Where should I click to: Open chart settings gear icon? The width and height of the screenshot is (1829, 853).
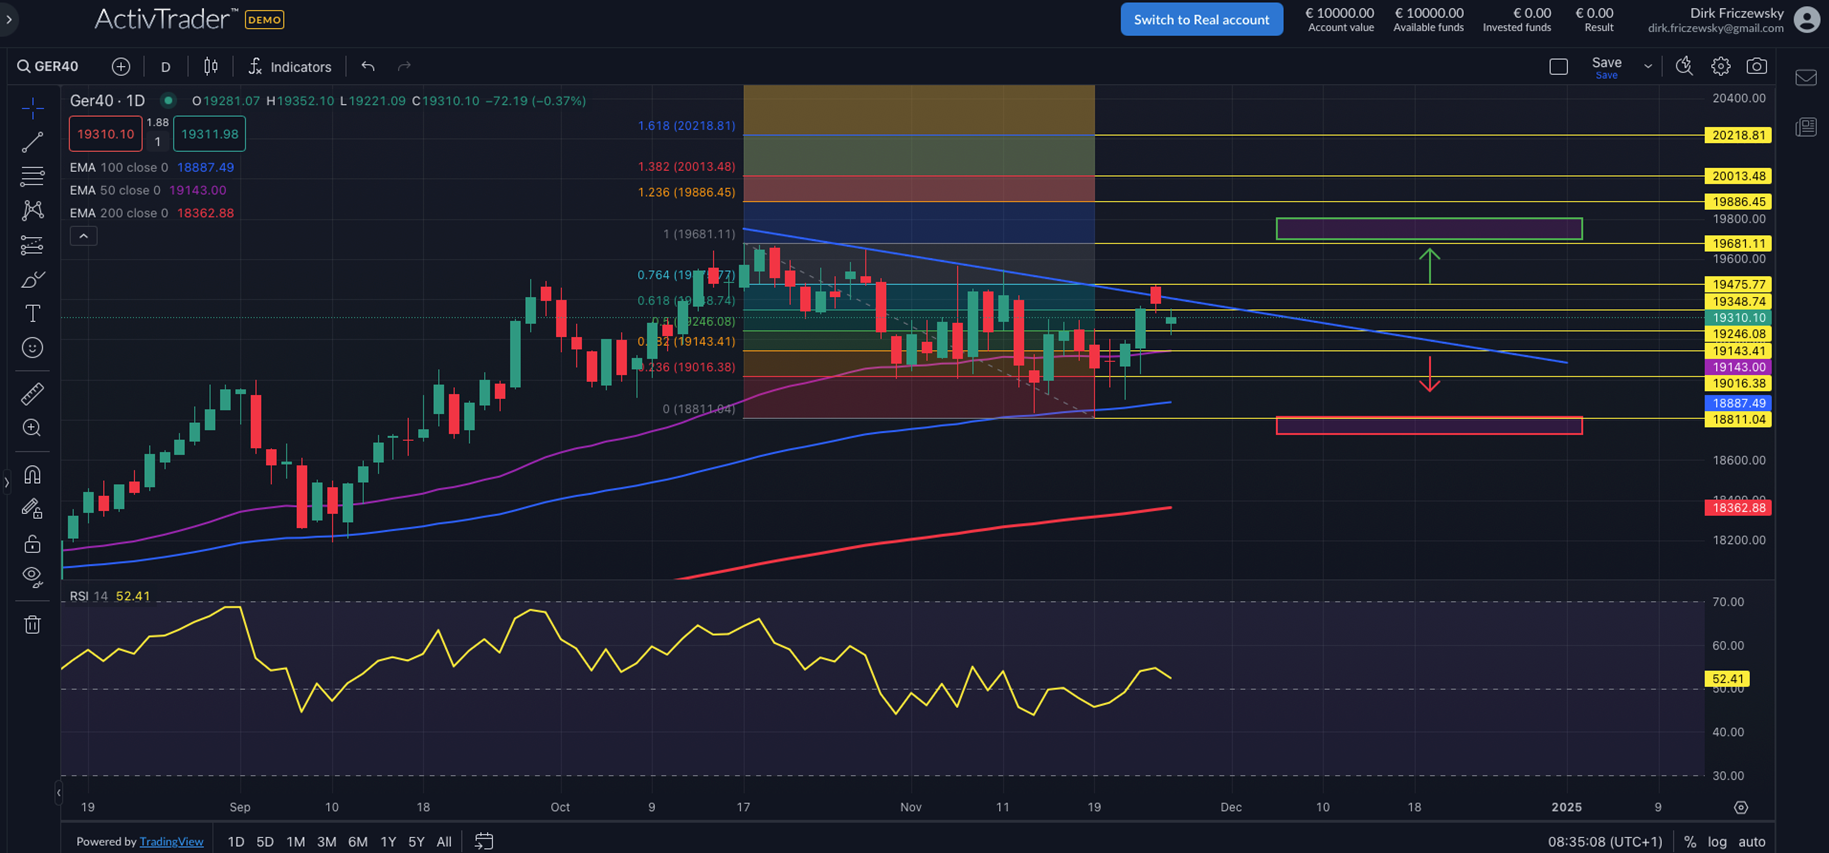1720,66
